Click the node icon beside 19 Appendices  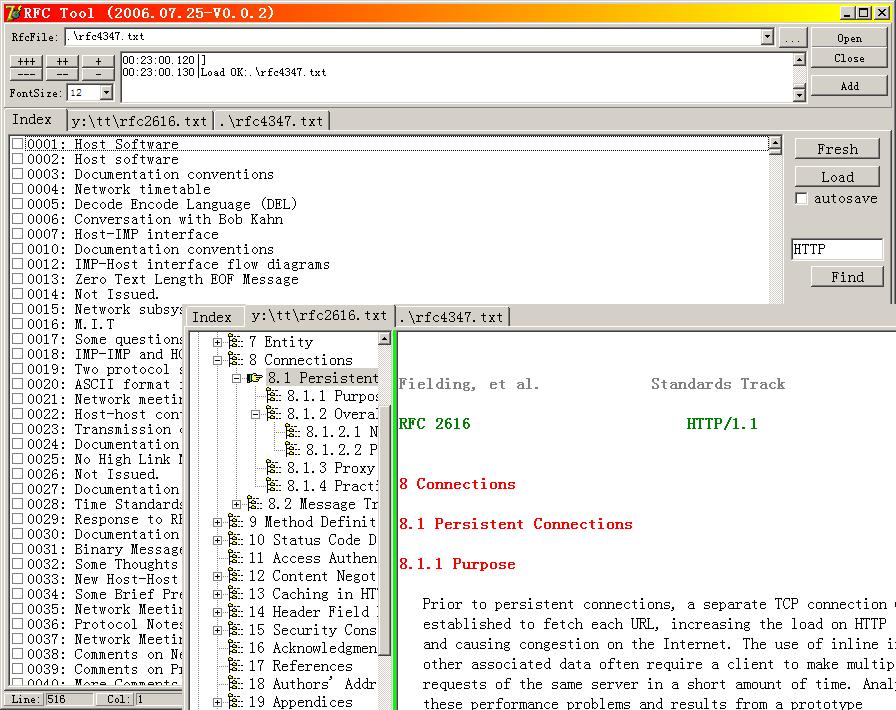235,702
